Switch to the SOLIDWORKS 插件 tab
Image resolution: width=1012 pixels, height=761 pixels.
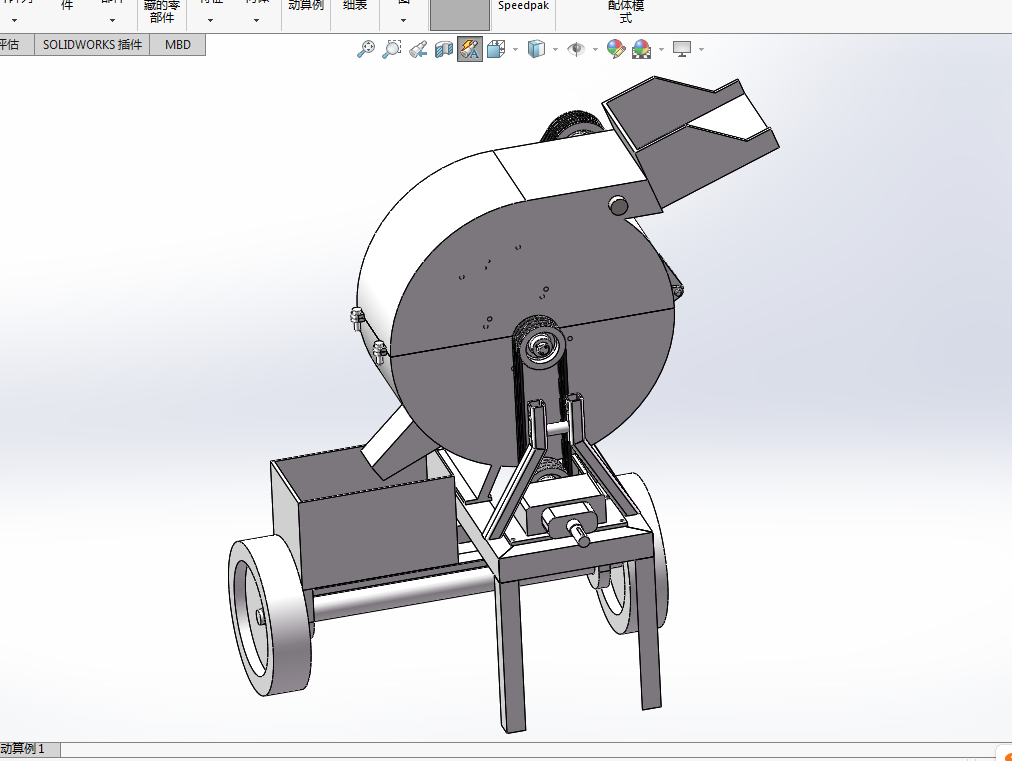[x=92, y=45]
